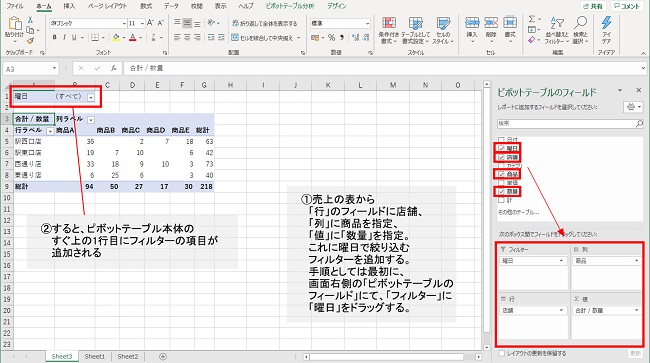Viewport: 650px width, 363px height.
Task: Check the 日付 field checkbox
Action: pos(501,140)
